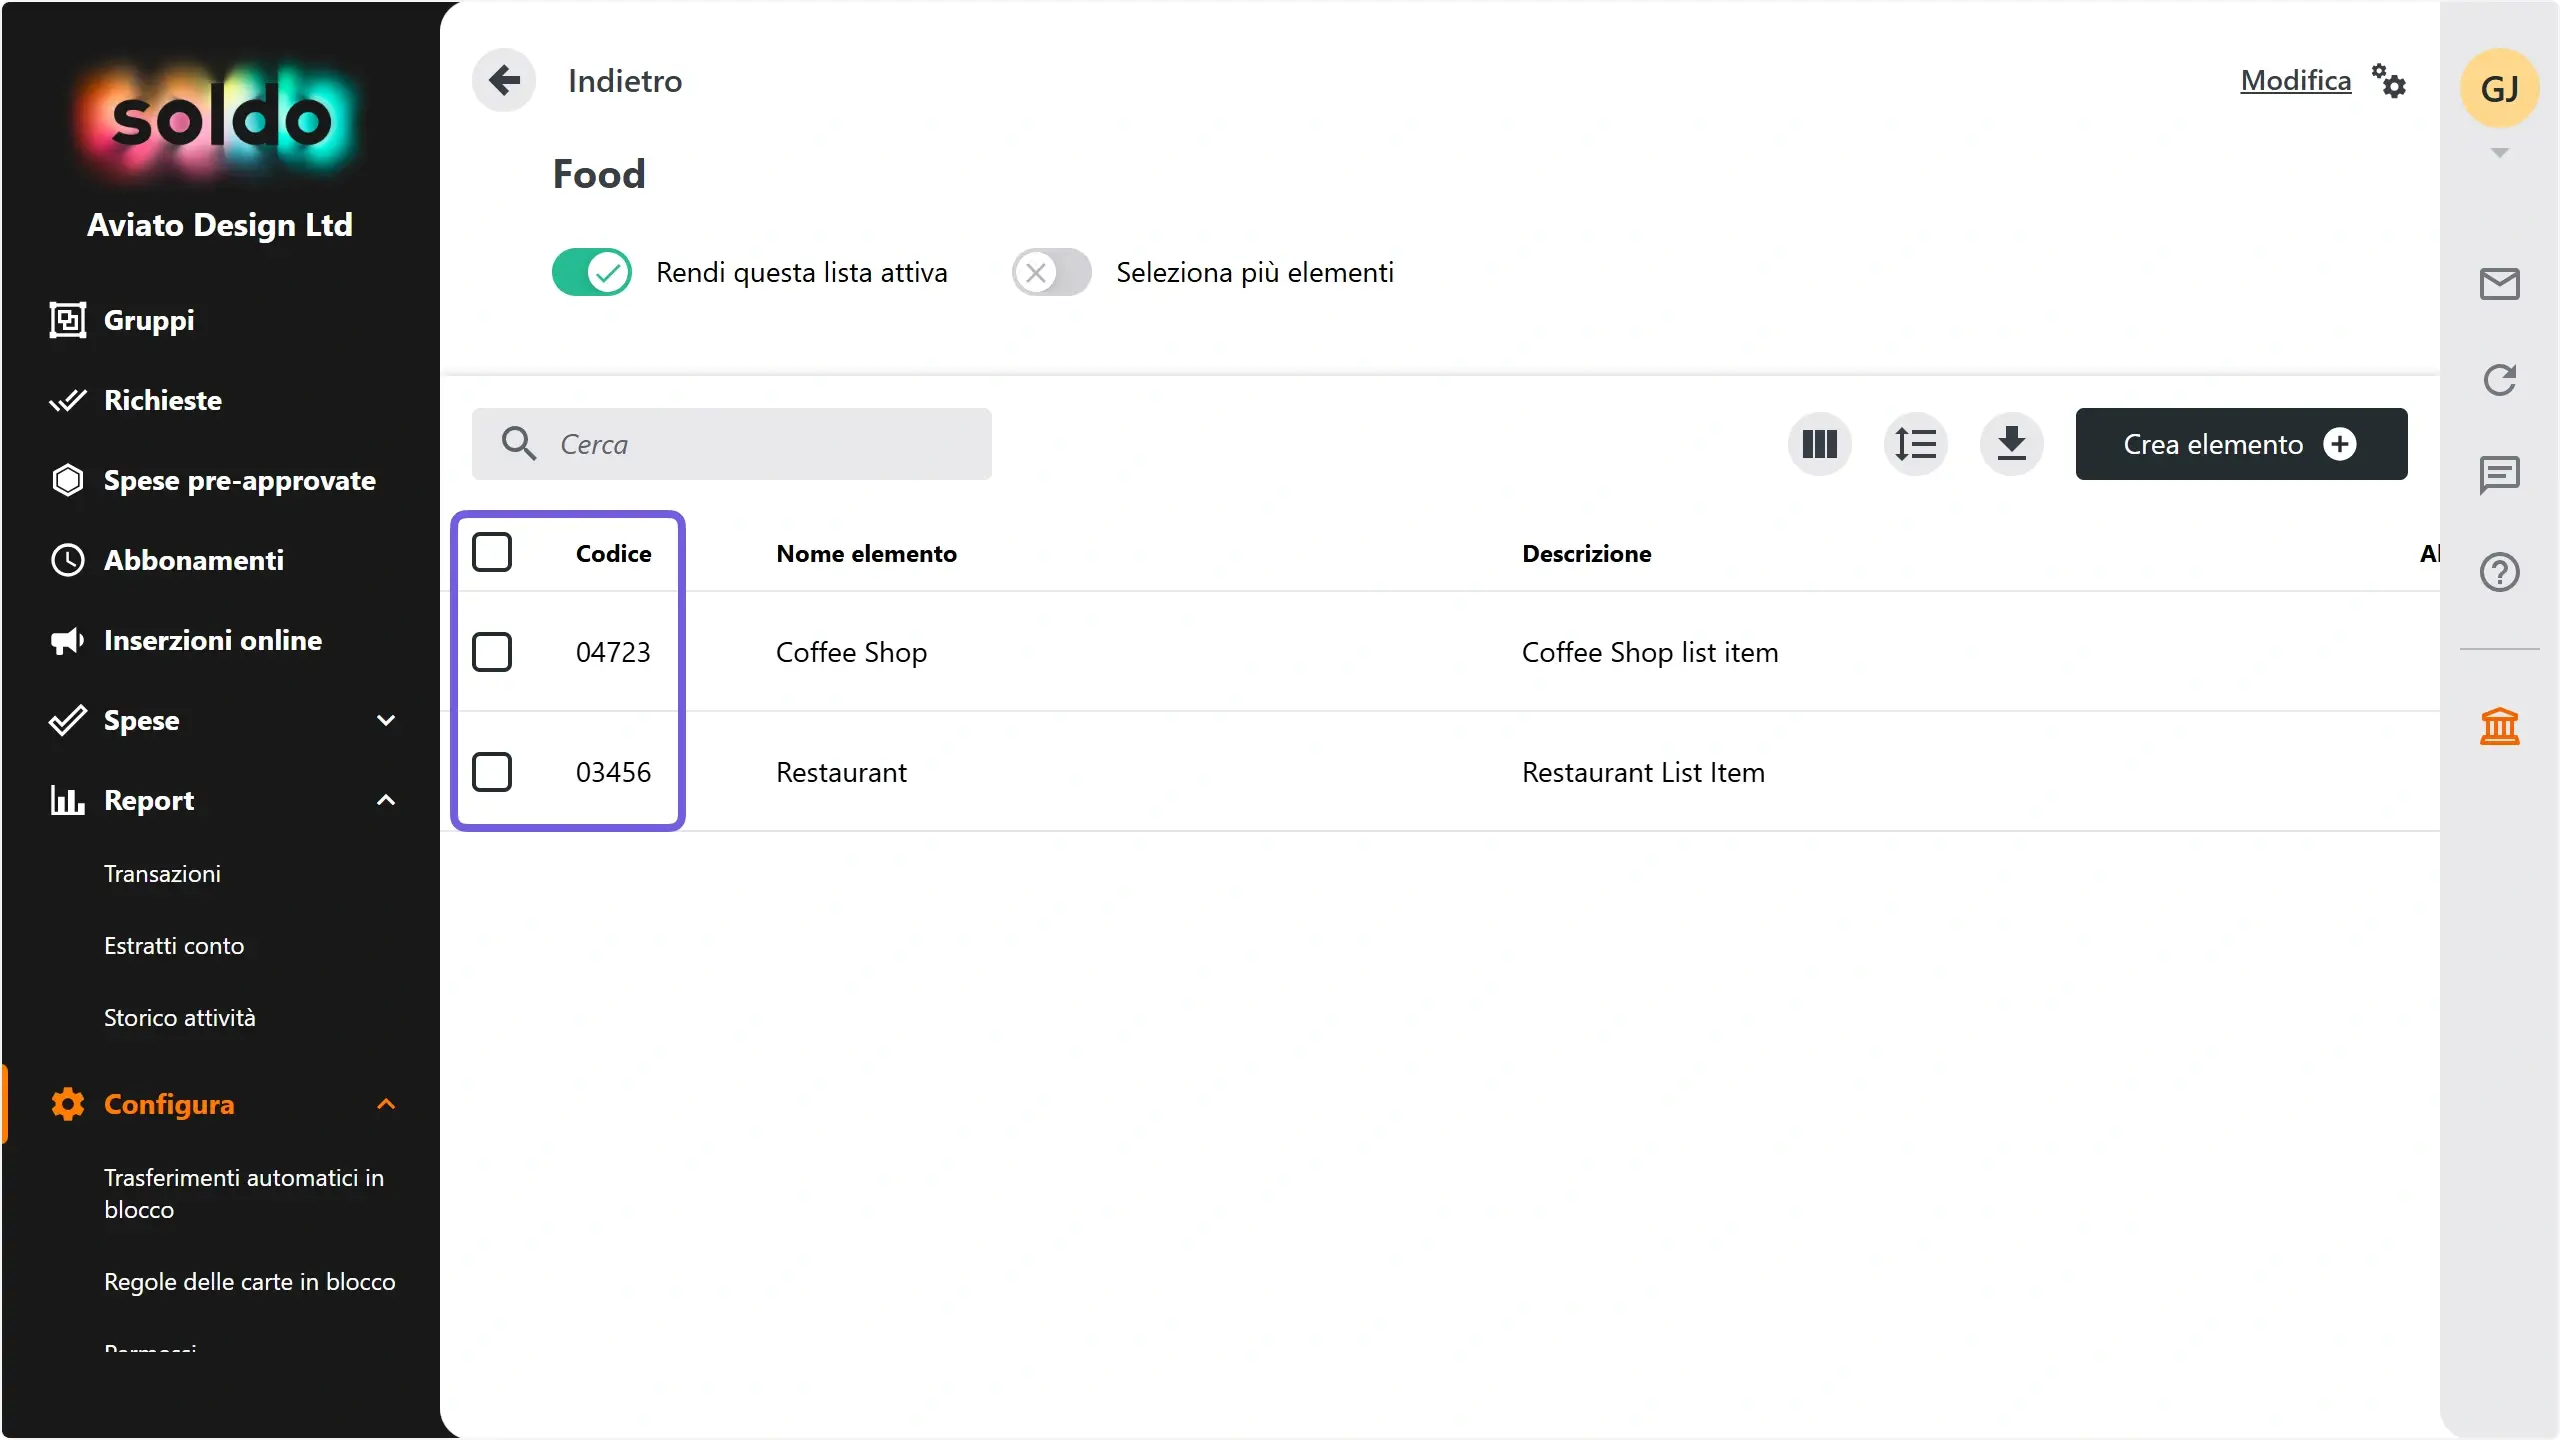The height and width of the screenshot is (1440, 2560).
Task: Click the Indietro back label
Action: coord(625,81)
